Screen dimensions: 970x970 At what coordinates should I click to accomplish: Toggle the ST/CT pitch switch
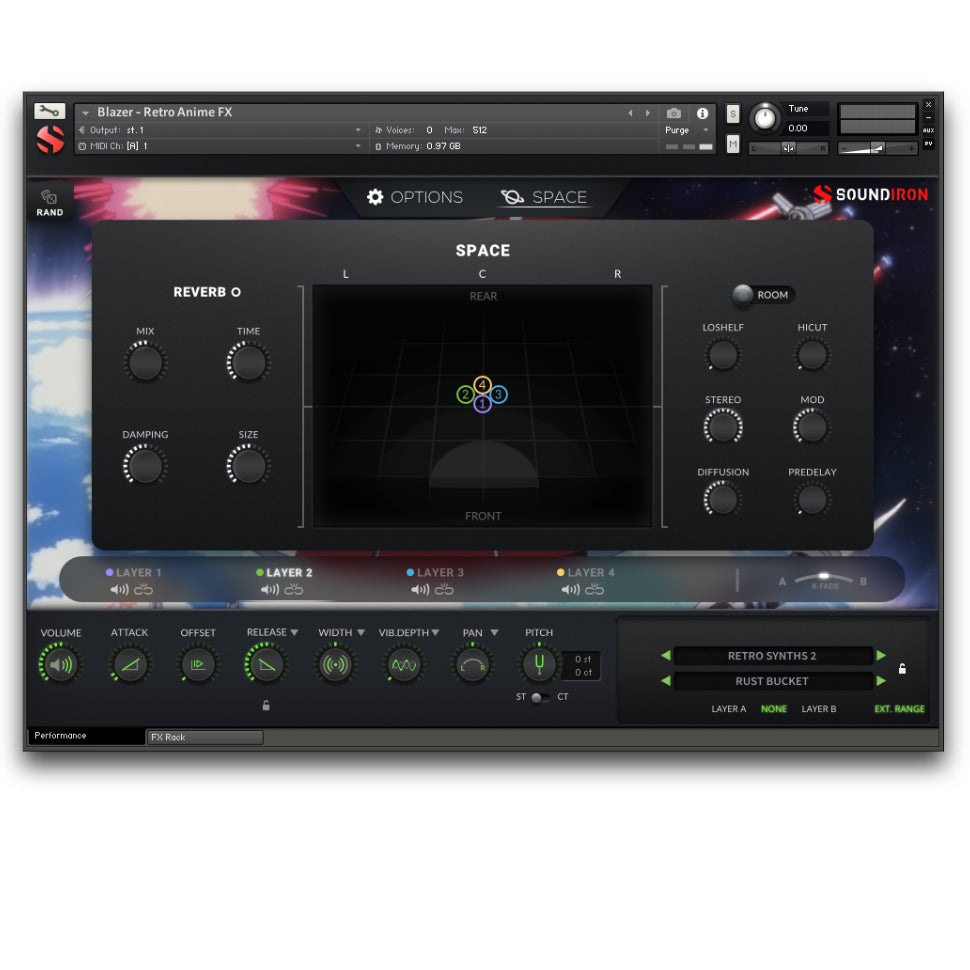539,697
